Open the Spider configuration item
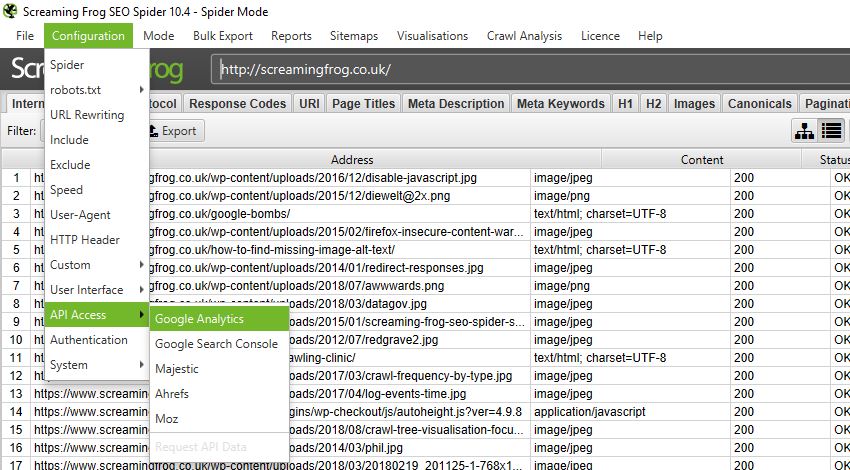850x470 pixels. pyautogui.click(x=67, y=65)
